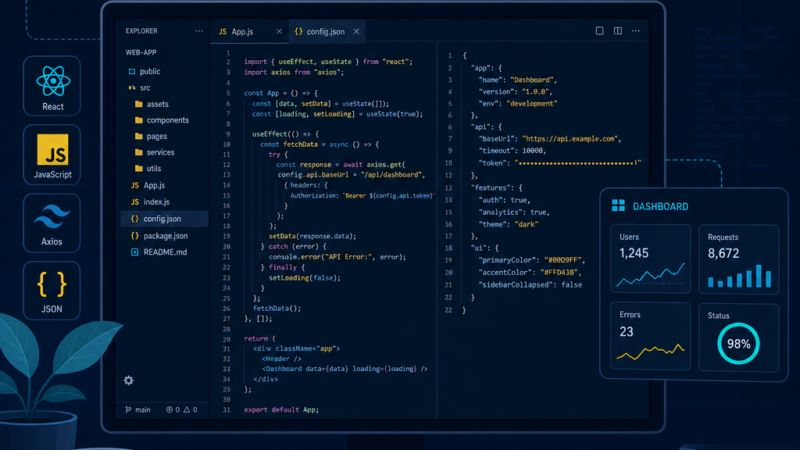This screenshot has height=450, width=800.
Task: Open editor more actions ellipsis
Action: pos(636,31)
